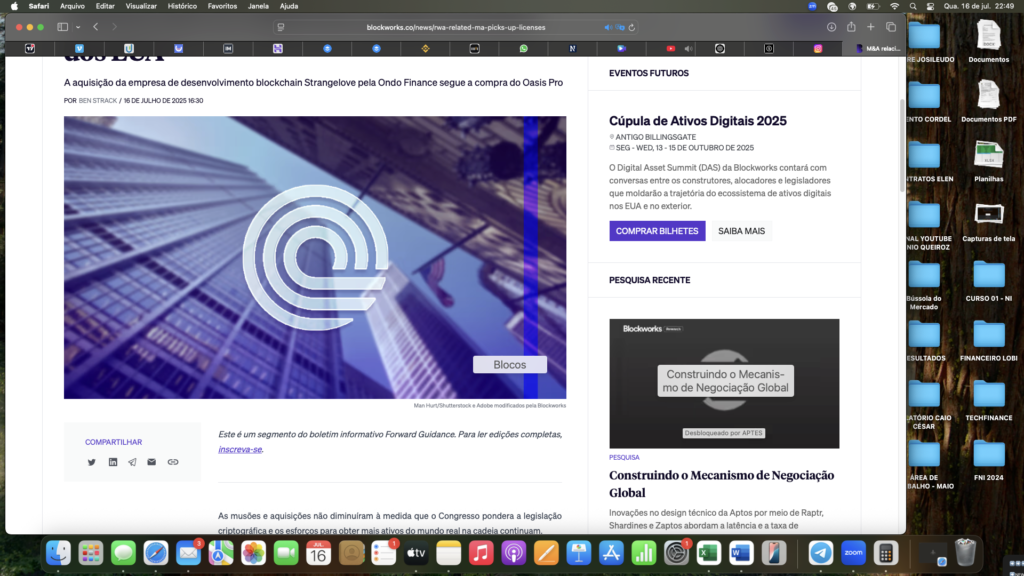Open Construindo o Mecanismo de Negociação Global headline
Viewport: 1024px width, 576px height.
tap(722, 484)
